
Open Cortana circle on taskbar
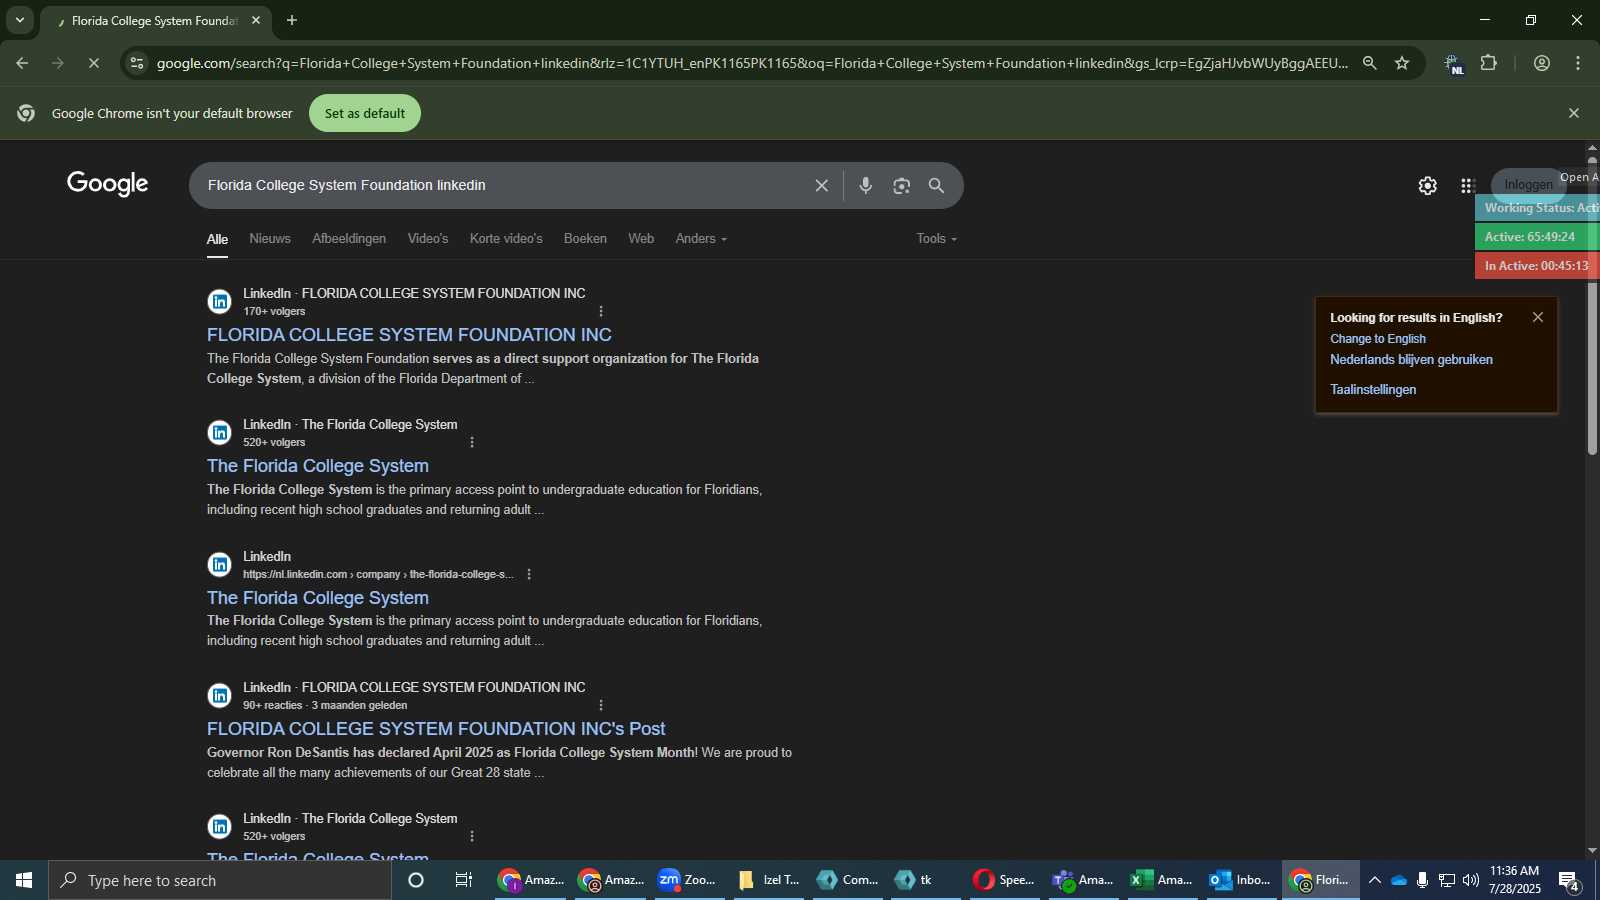coord(416,880)
